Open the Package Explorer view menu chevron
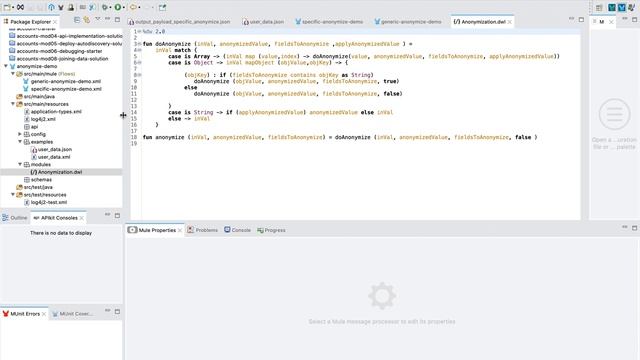 tap(98, 19)
